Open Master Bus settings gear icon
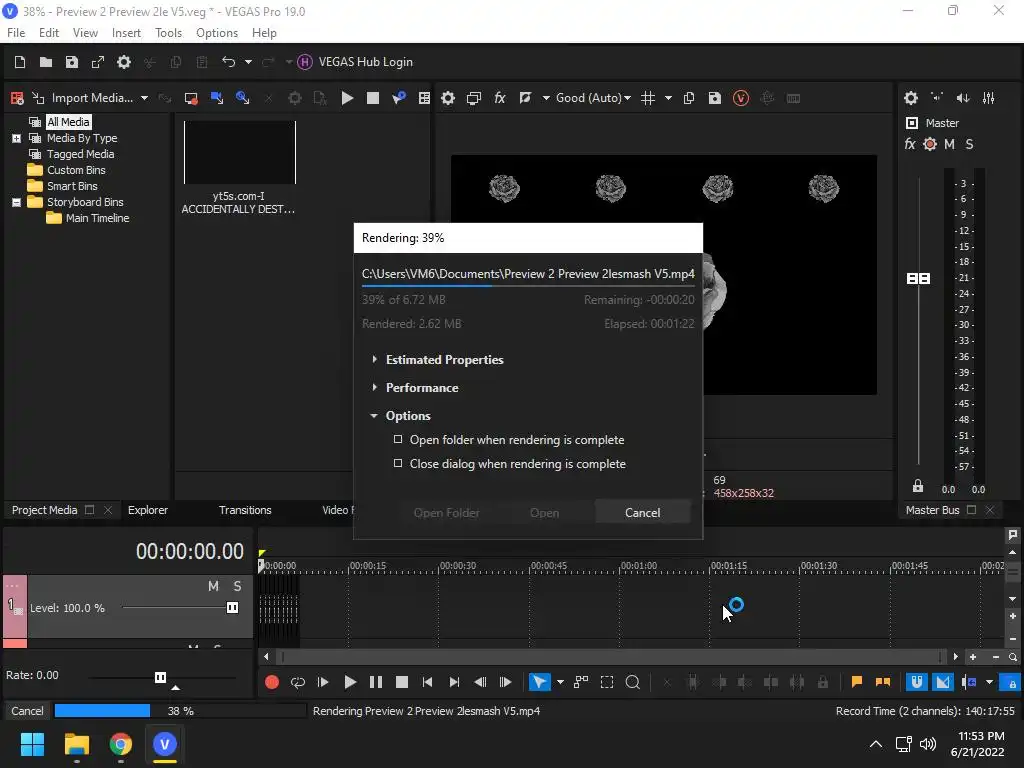Image resolution: width=1024 pixels, height=768 pixels. [911, 98]
